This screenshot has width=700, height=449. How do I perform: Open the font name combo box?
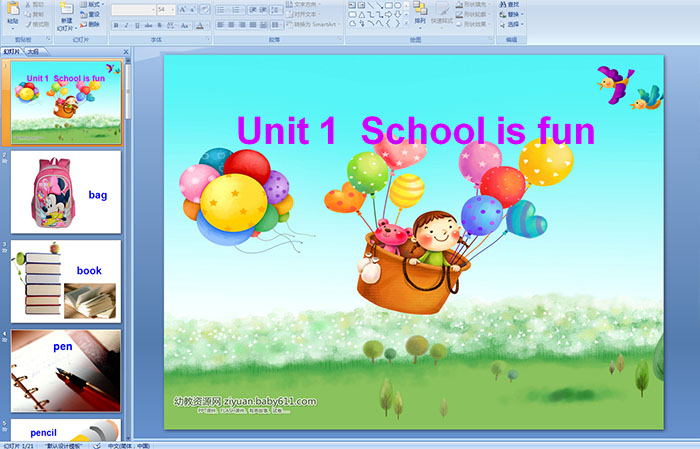tap(133, 10)
